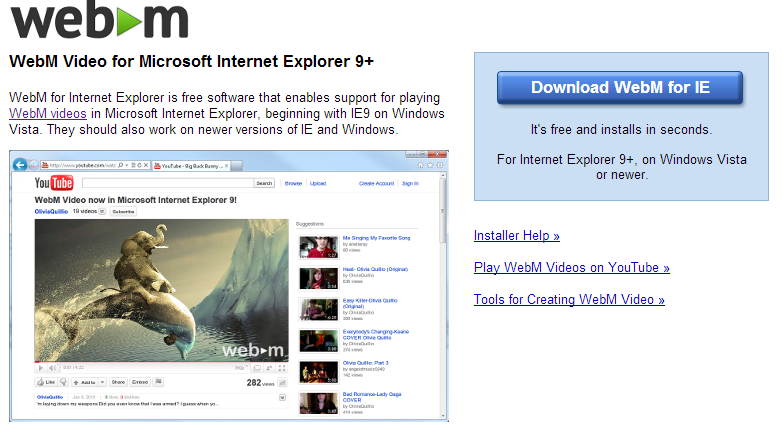Click the statistics icon beside 282 views
The image size is (782, 438).
point(282,383)
